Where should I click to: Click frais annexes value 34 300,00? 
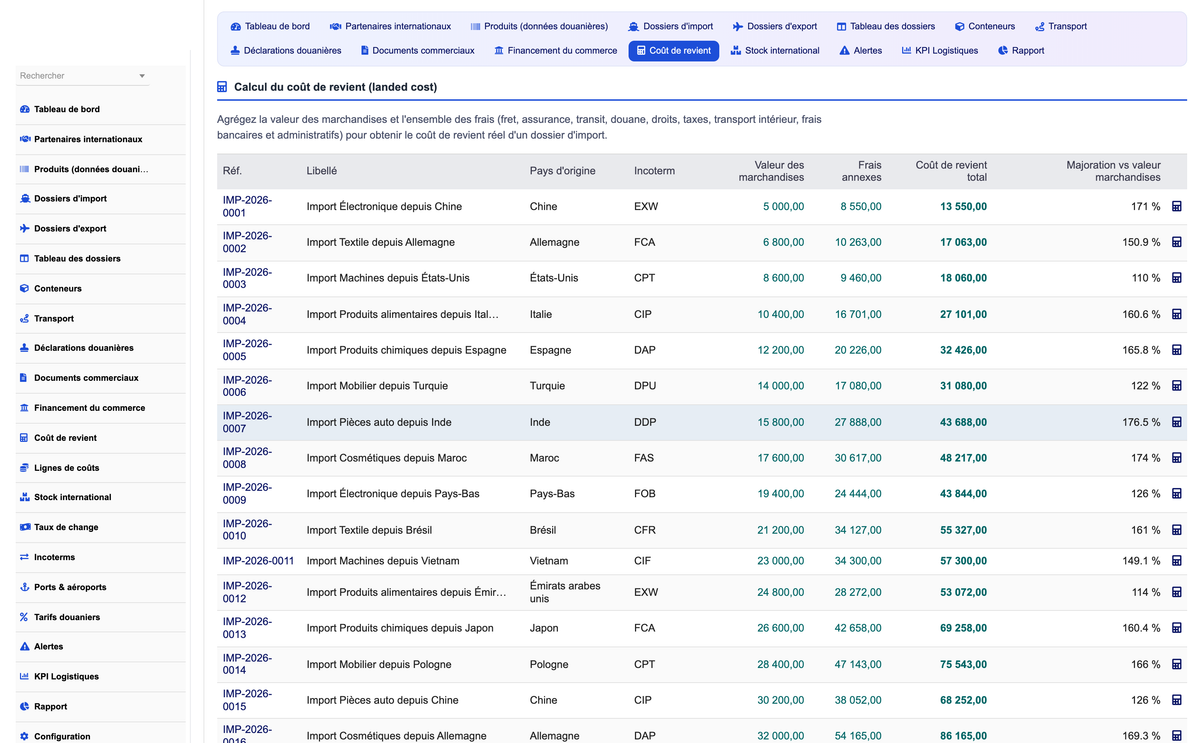click(x=858, y=561)
